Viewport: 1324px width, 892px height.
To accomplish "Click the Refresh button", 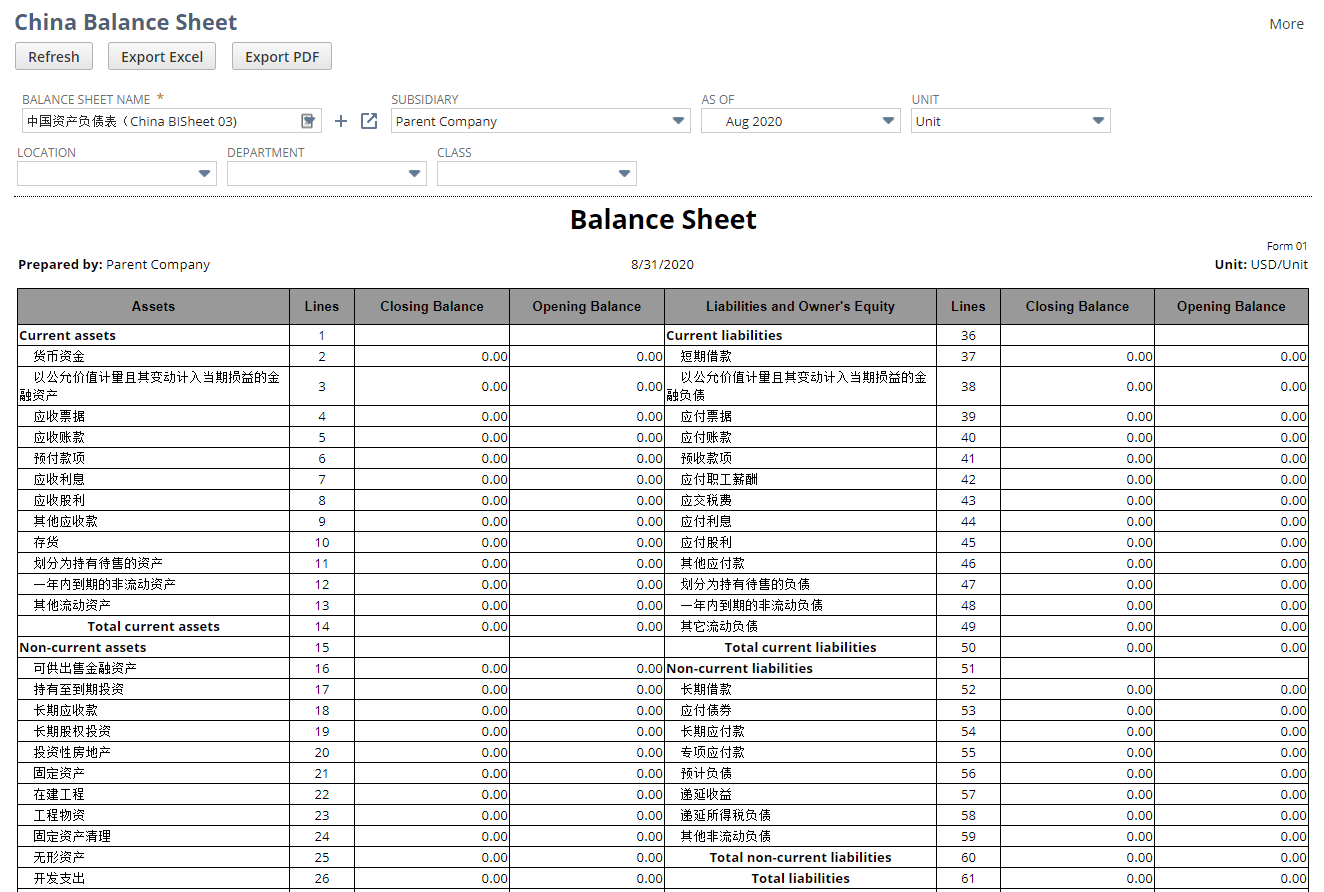I will (54, 57).
